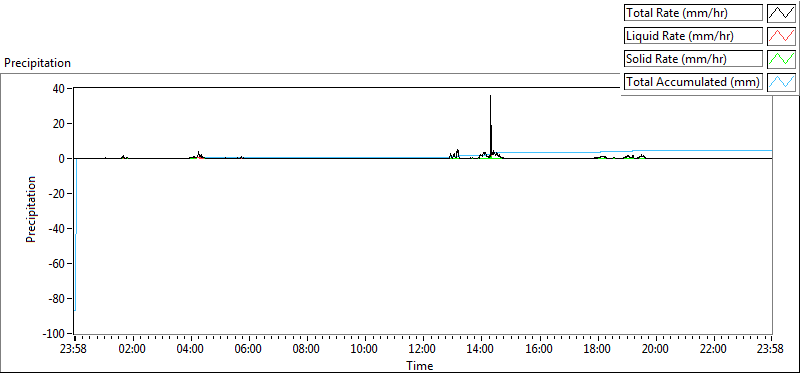Open Total Rate plot style swatch
This screenshot has width=800, height=373.
[x=782, y=13]
